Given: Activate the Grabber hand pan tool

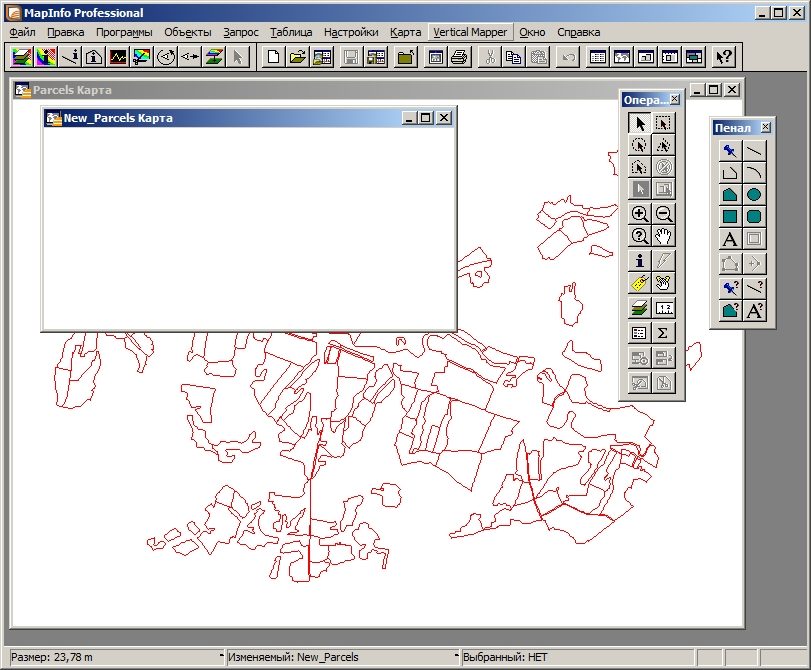Looking at the screenshot, I should point(664,236).
